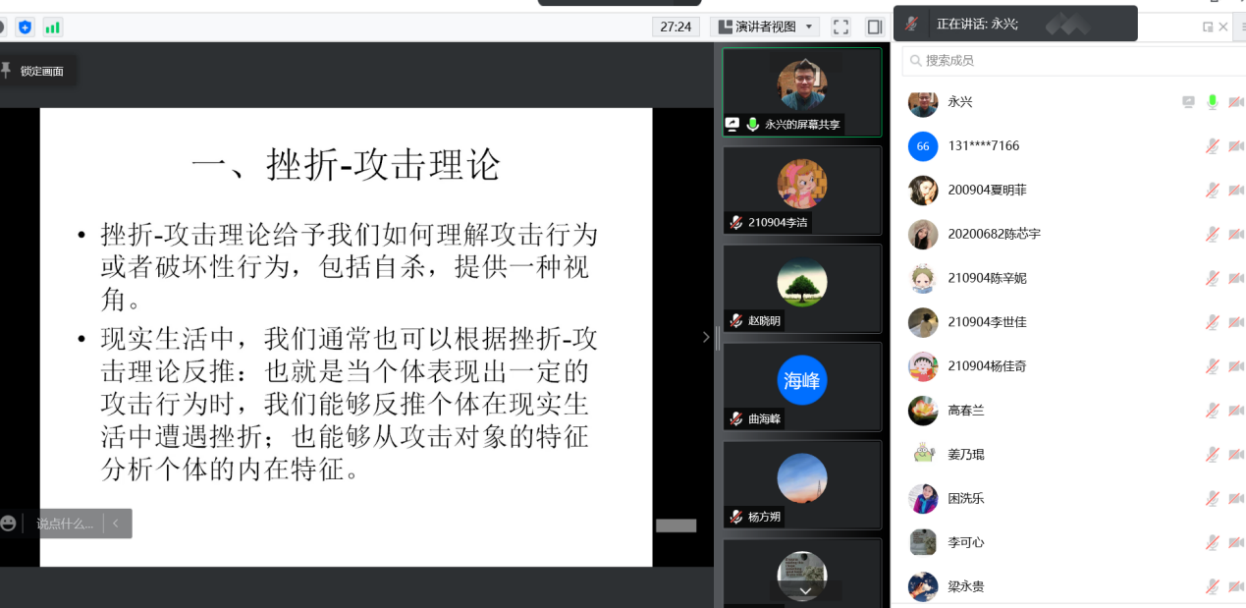The image size is (1246, 608).
Task: Toggle the side panel layout icon
Action: (874, 27)
